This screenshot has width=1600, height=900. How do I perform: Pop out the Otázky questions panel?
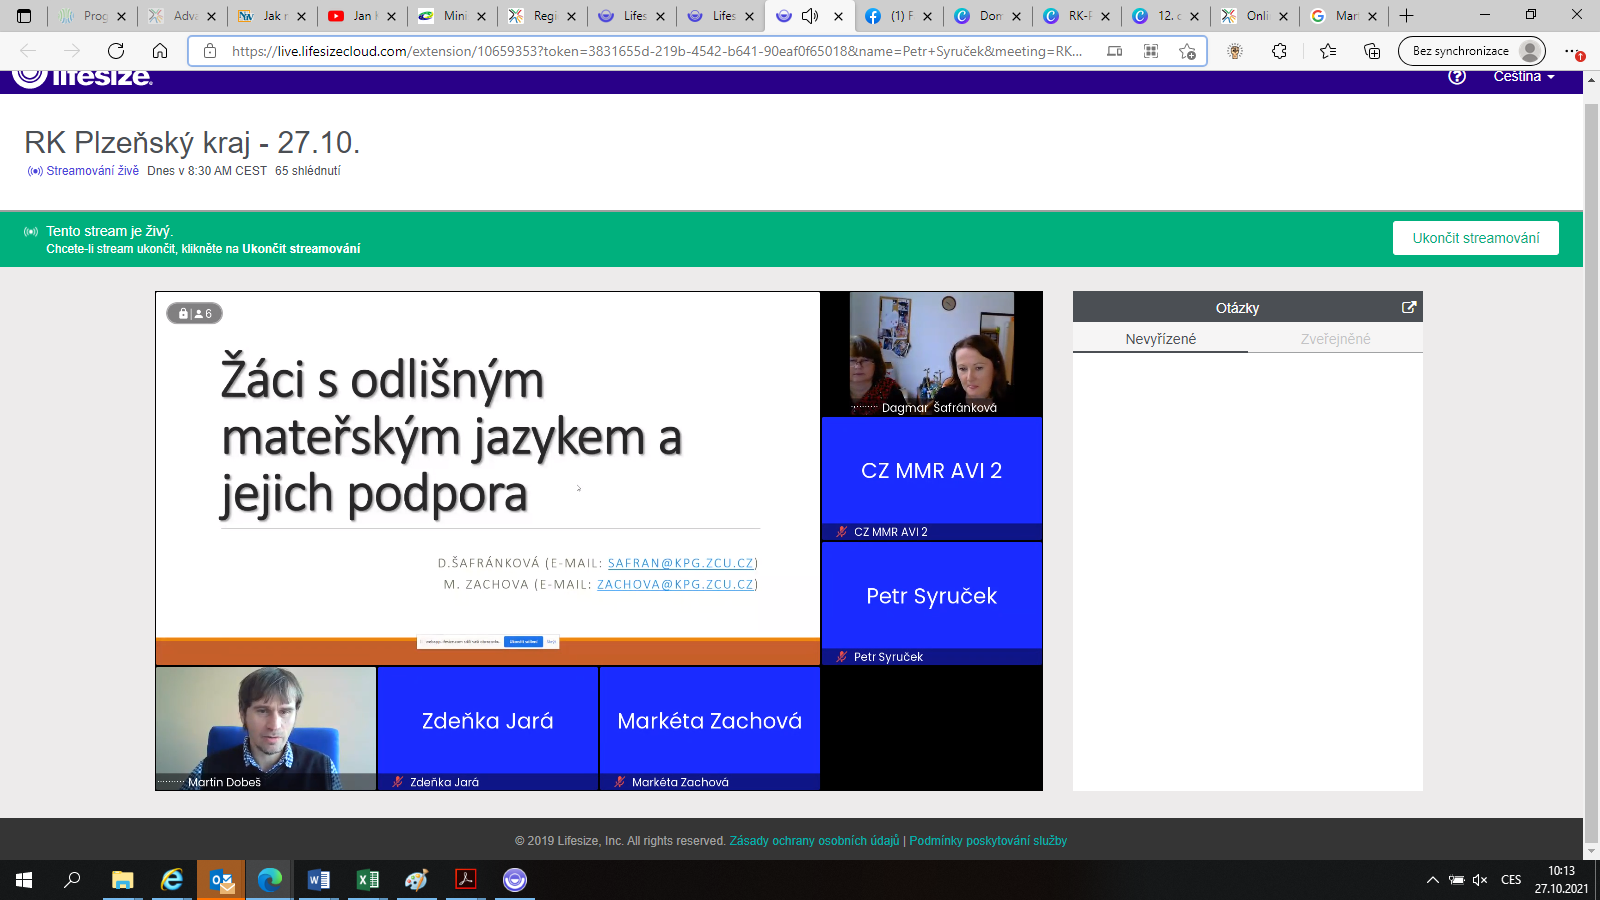[1409, 308]
